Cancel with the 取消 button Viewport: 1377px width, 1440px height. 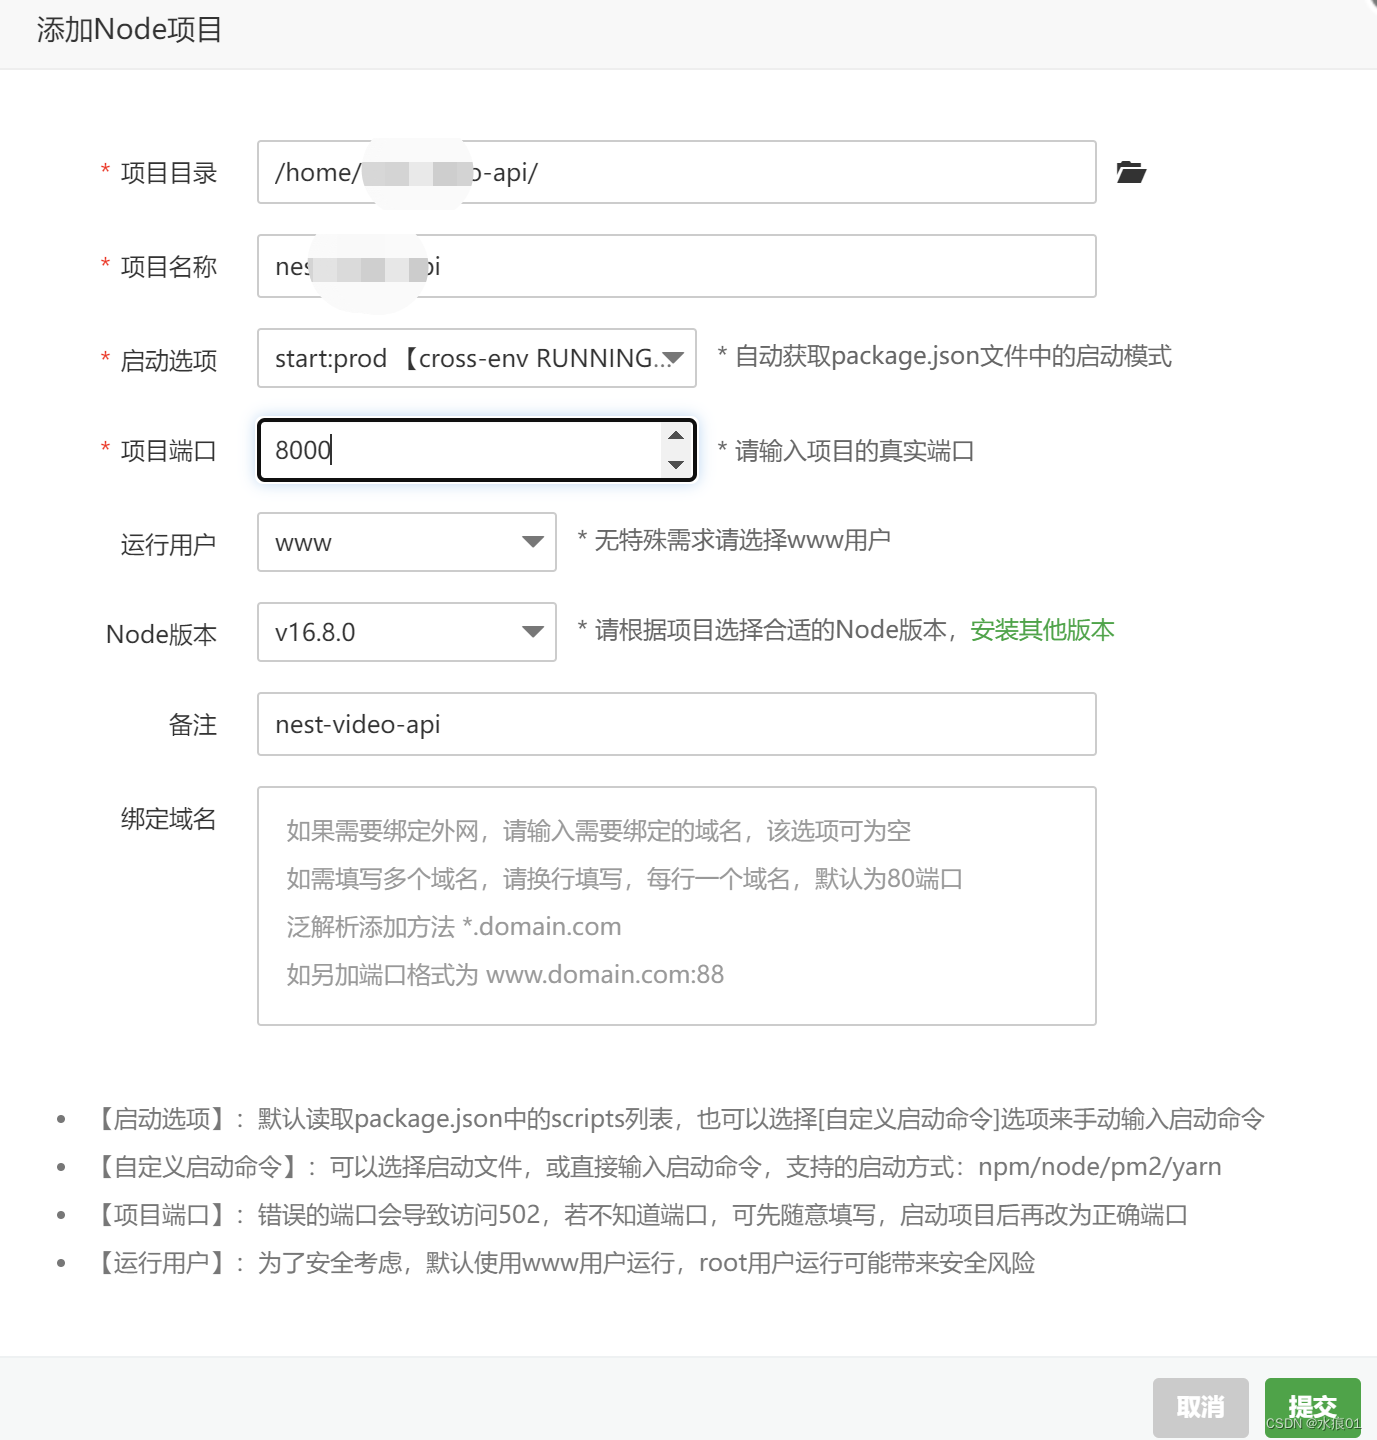(x=1201, y=1407)
